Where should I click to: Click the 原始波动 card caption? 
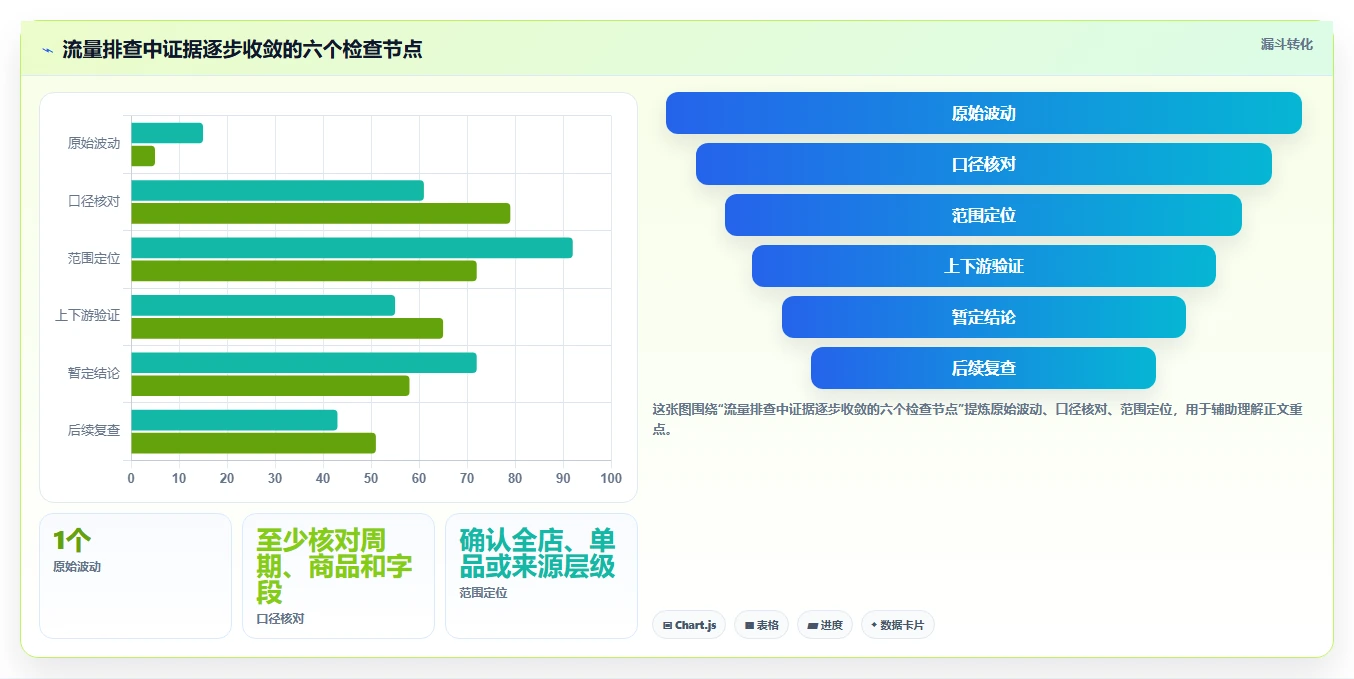click(77, 567)
